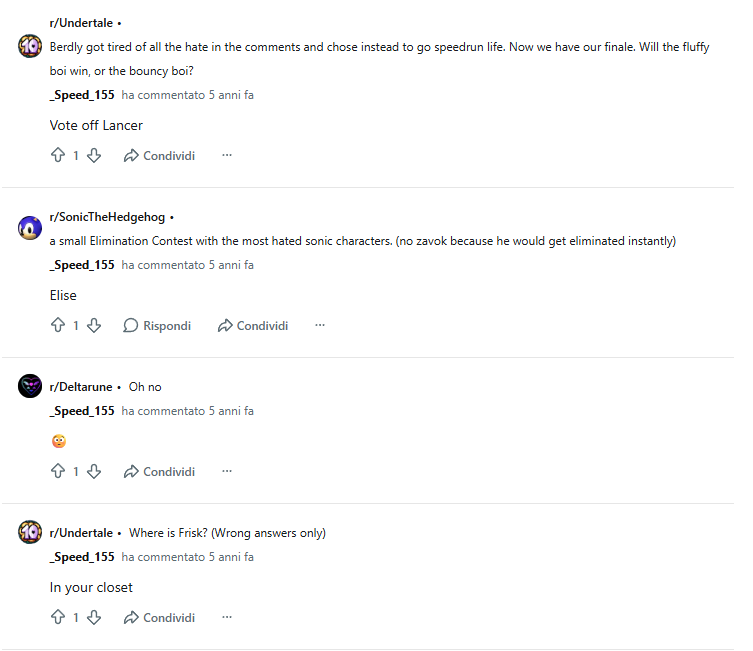Open the r/Deltarune subreddit link
753x651 pixels.
pos(81,387)
